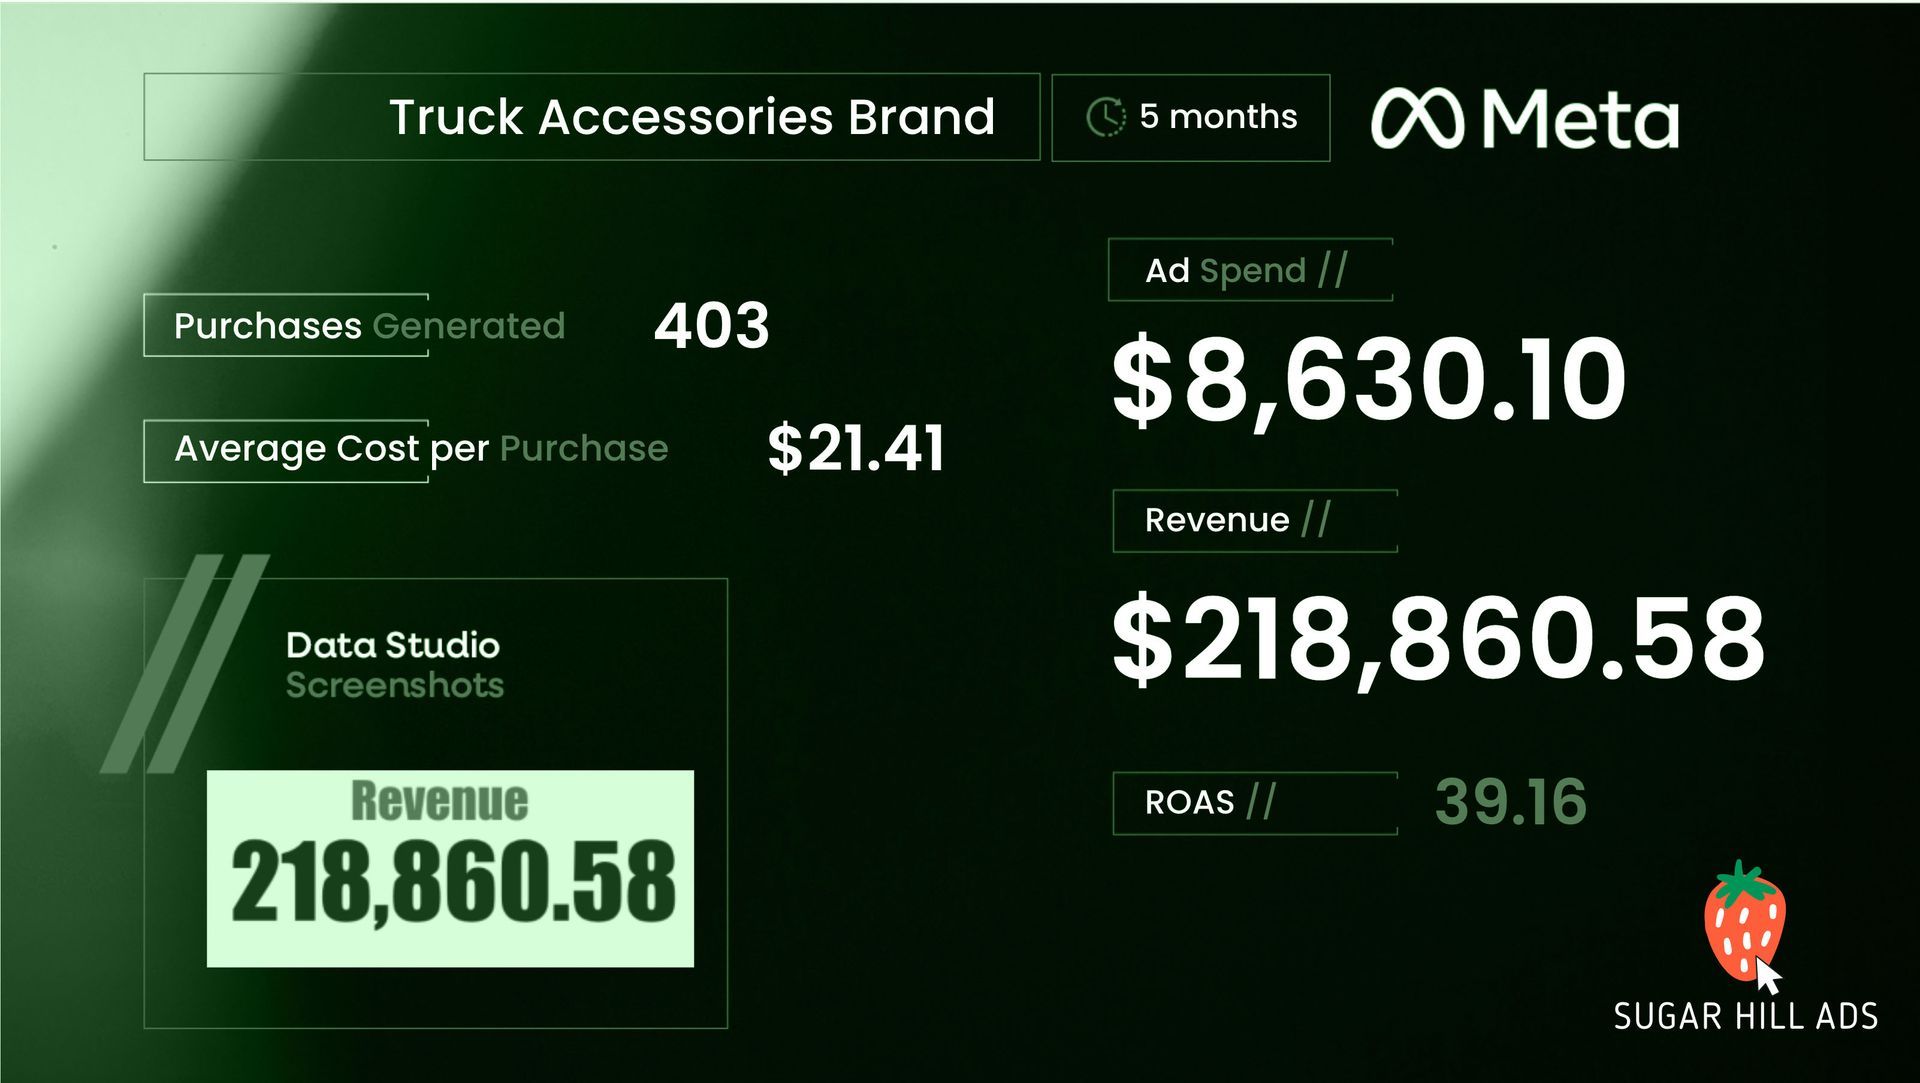Click the 5 months duration badge
Viewport: 1920px width, 1083px height.
pos(1191,117)
